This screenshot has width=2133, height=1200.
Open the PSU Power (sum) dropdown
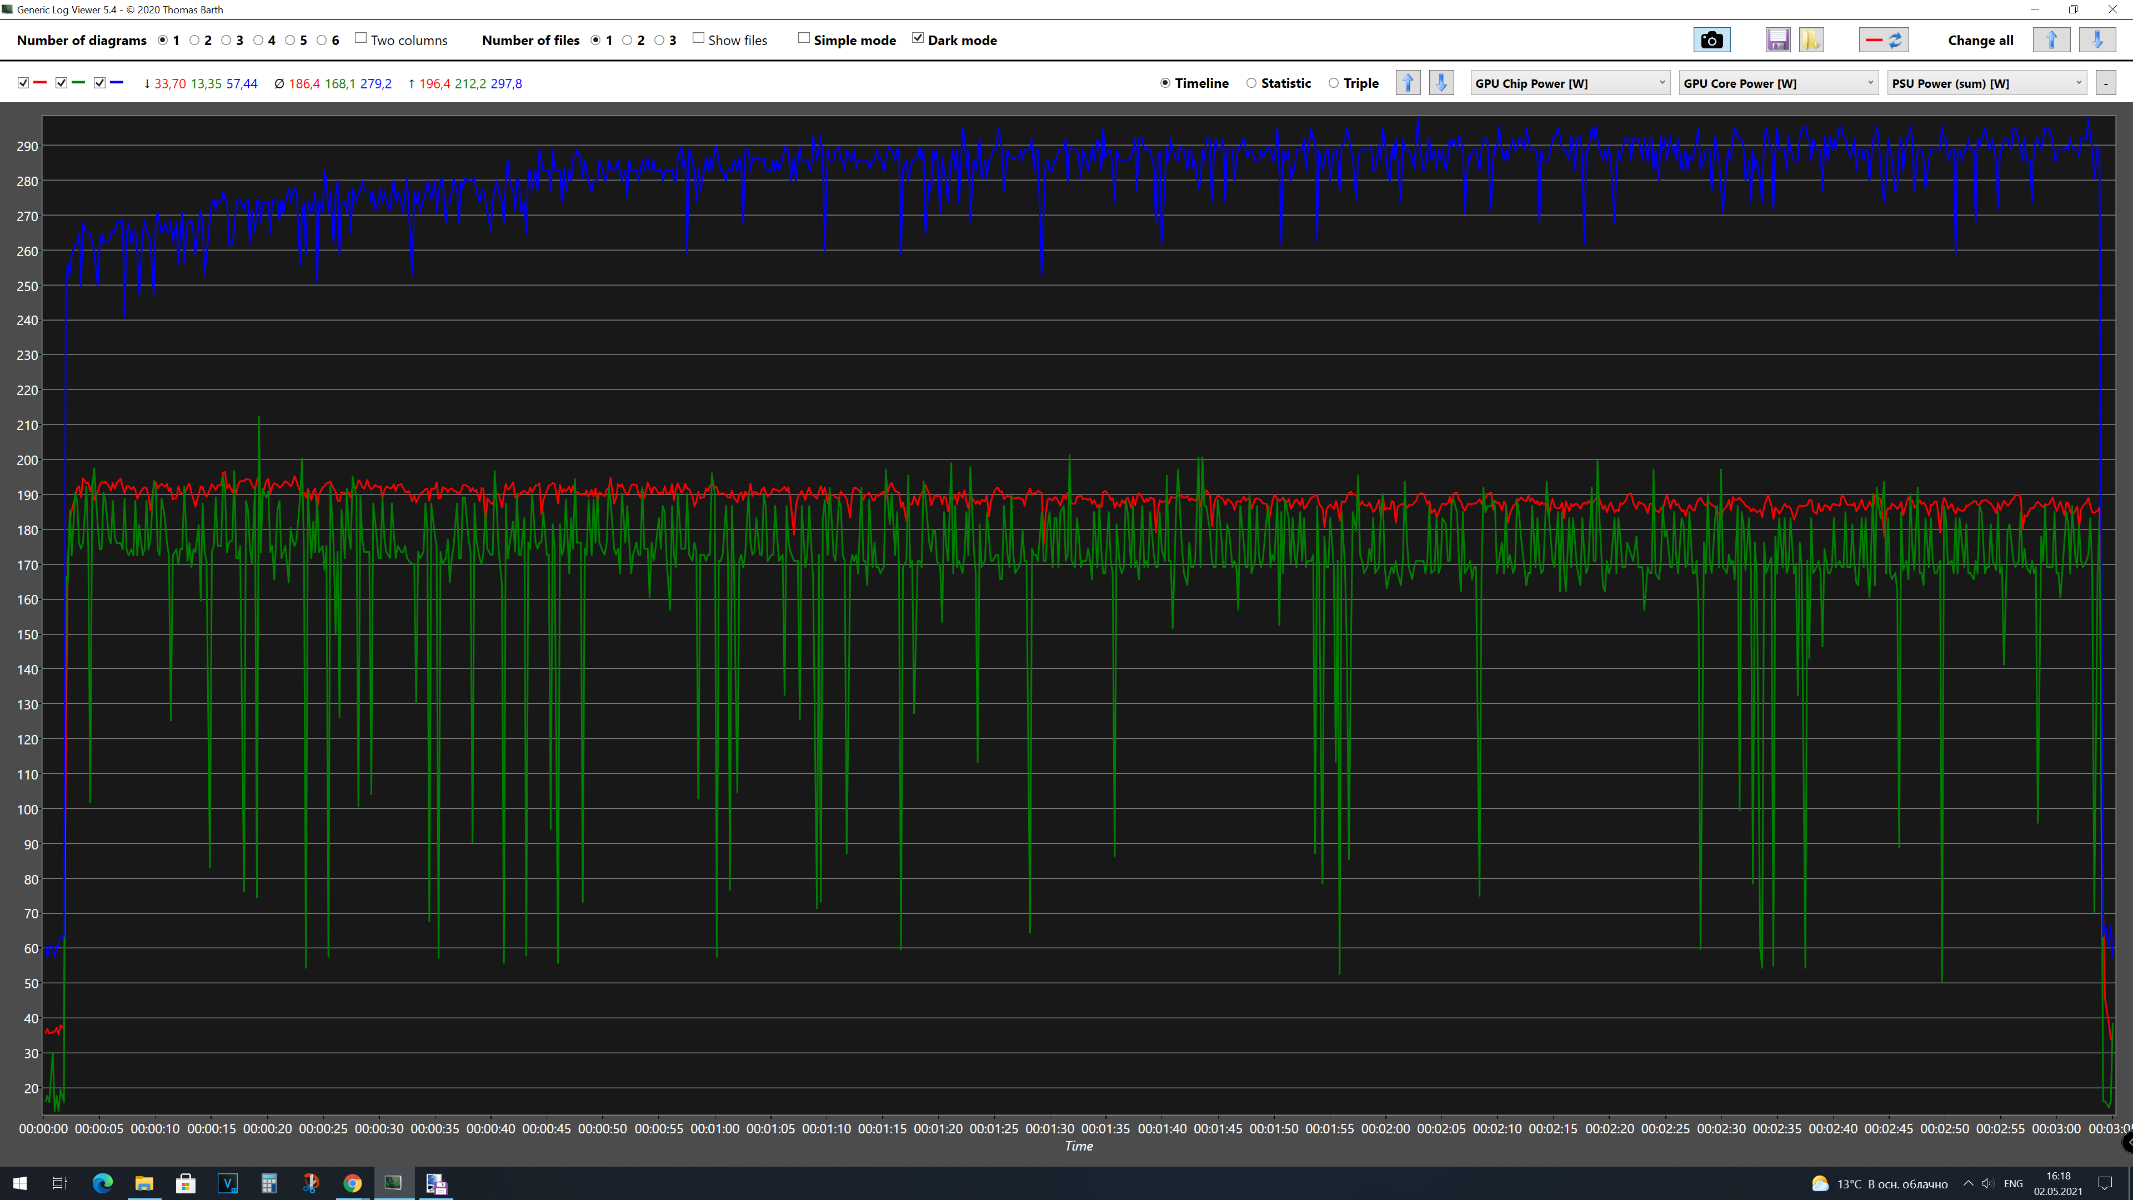[1986, 83]
